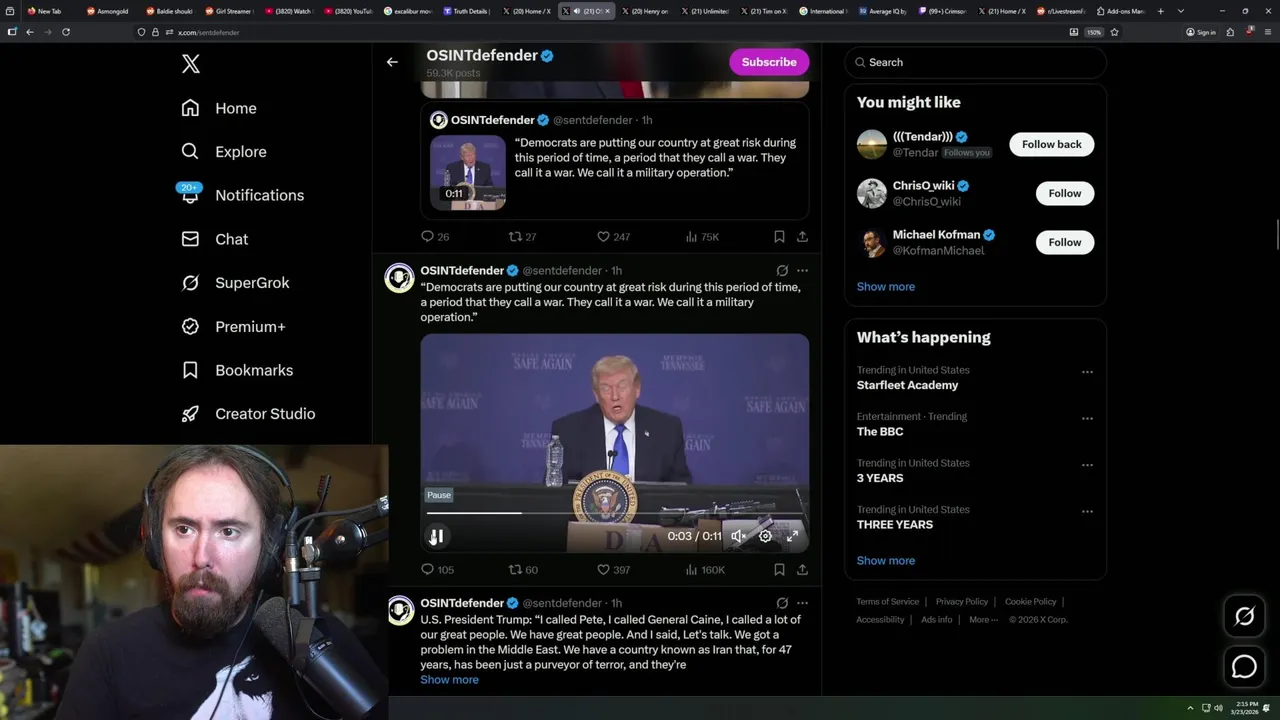Switch to the Add-ons Manager tab
The height and width of the screenshot is (720, 1280).
(x=1120, y=11)
